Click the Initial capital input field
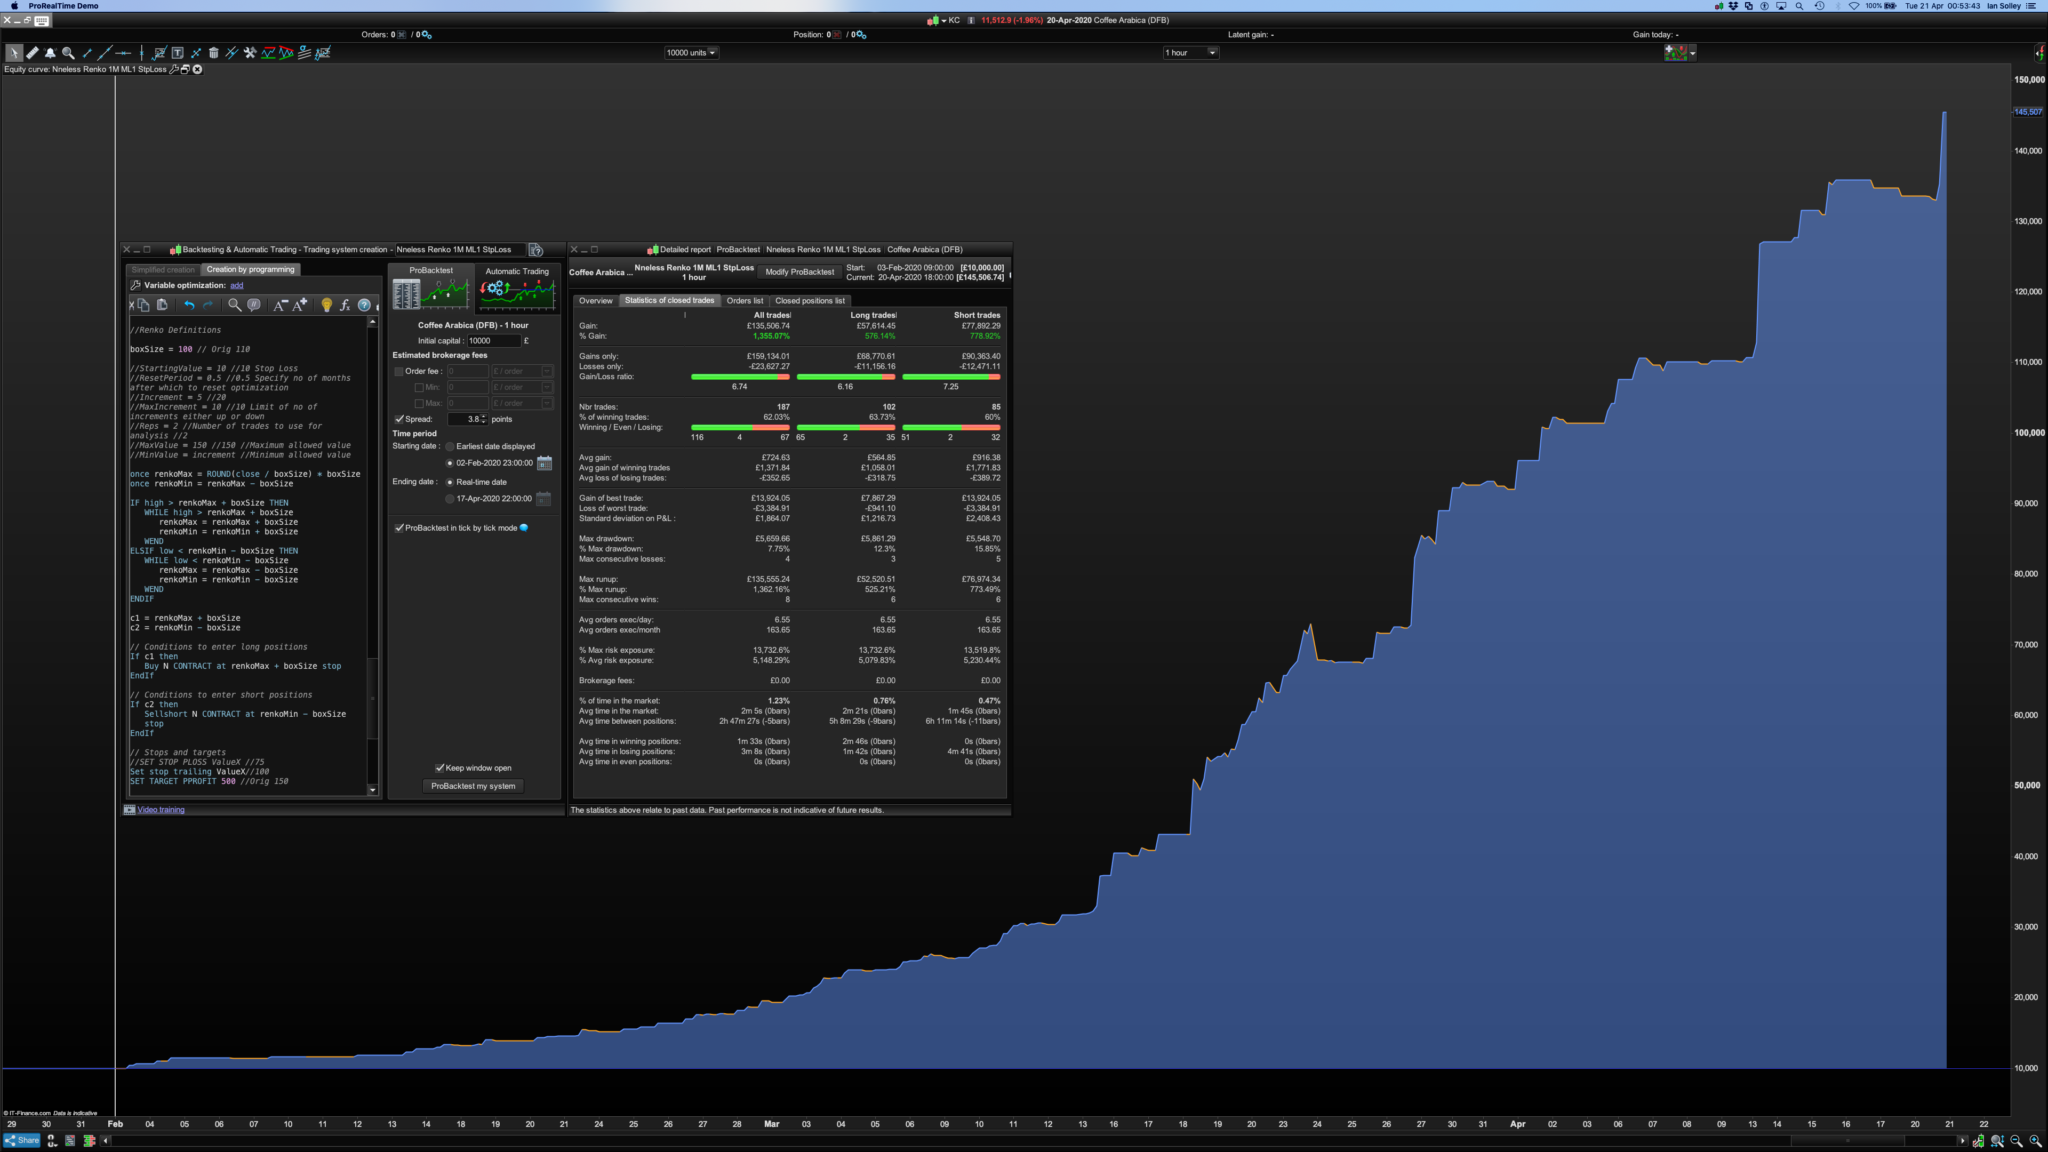 (493, 341)
